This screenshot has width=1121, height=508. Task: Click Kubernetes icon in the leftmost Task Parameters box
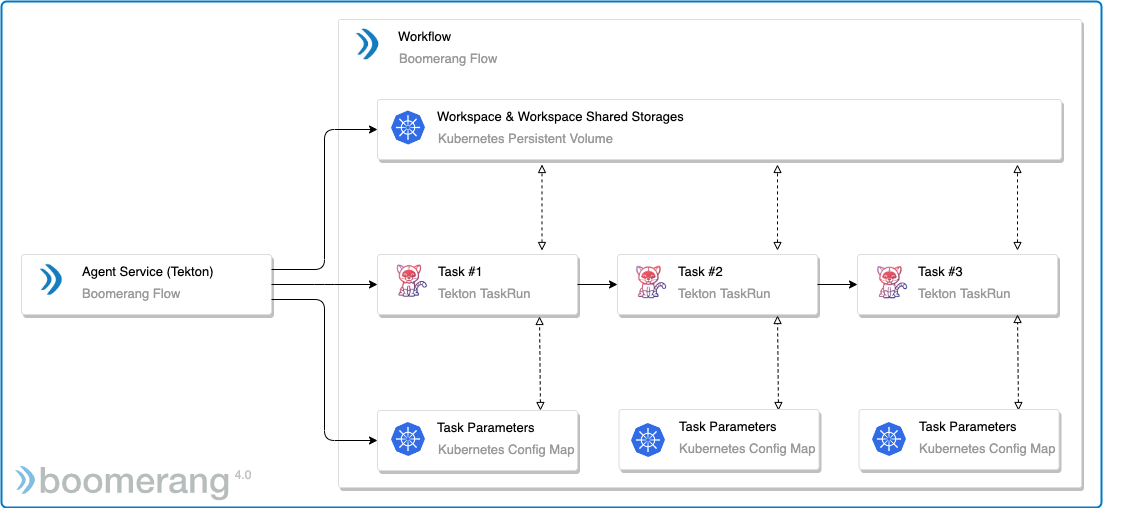407,438
